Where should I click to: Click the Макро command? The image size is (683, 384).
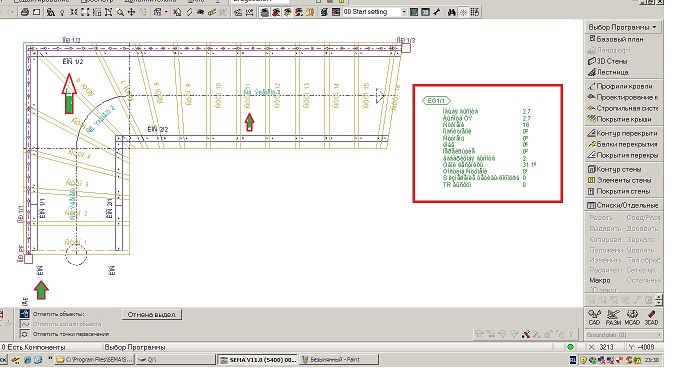pyautogui.click(x=600, y=280)
